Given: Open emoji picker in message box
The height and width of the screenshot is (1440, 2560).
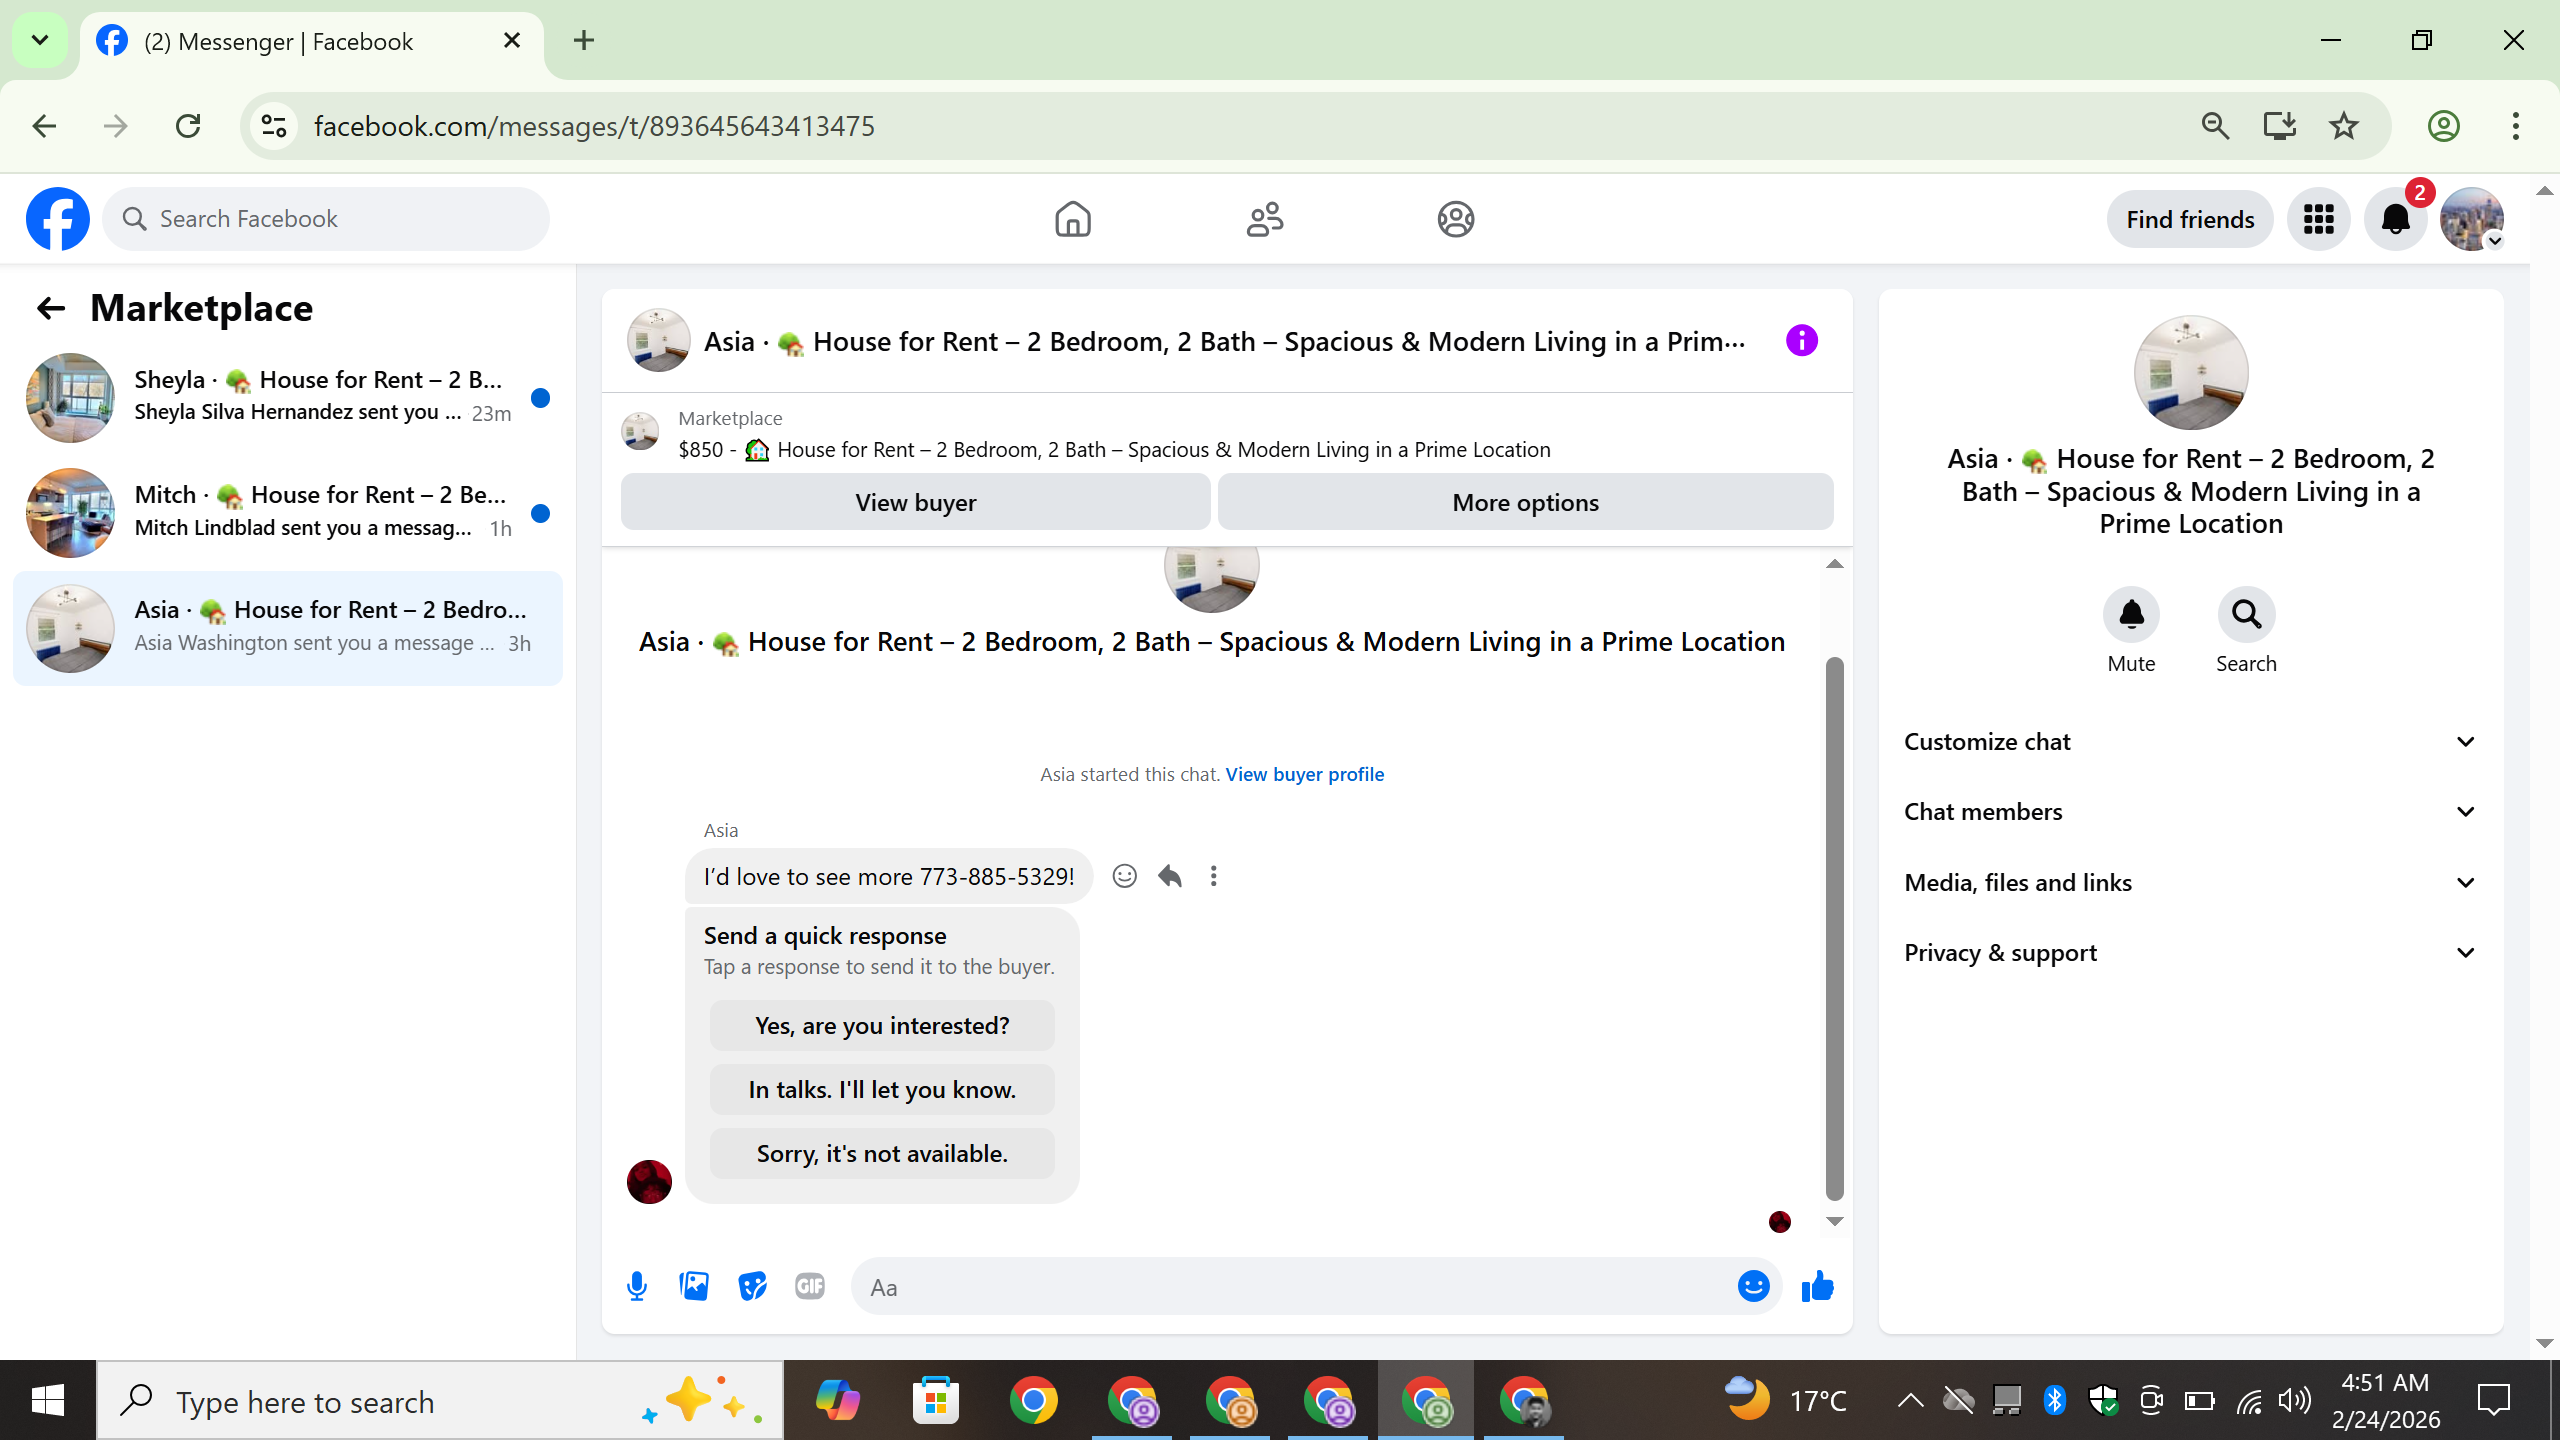Looking at the screenshot, I should coord(1753,1286).
